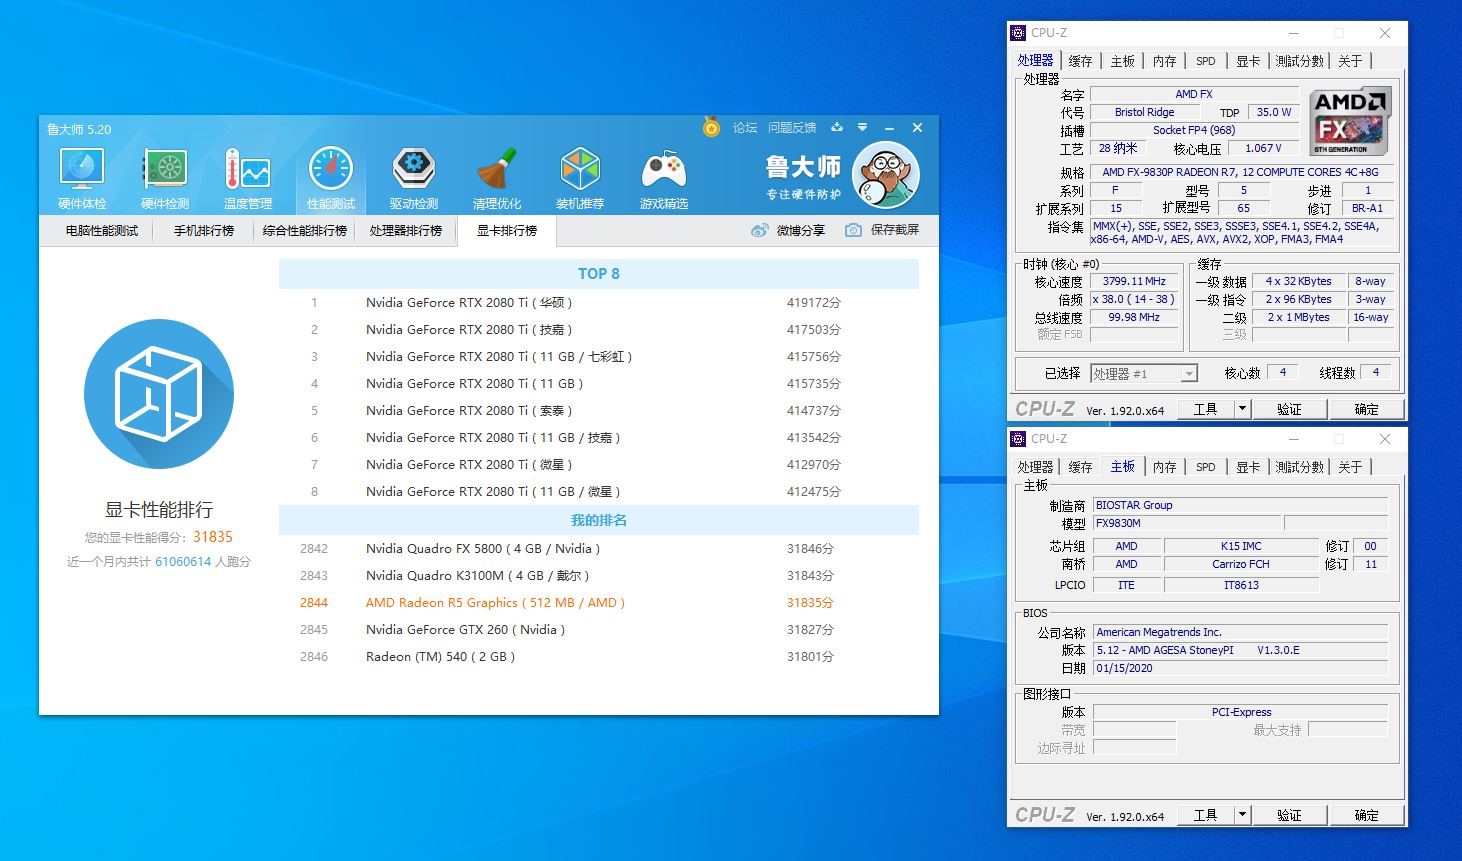Open 显卡 tab in lower CPU-Z window
Screen dimensions: 1462x861
[1248, 467]
